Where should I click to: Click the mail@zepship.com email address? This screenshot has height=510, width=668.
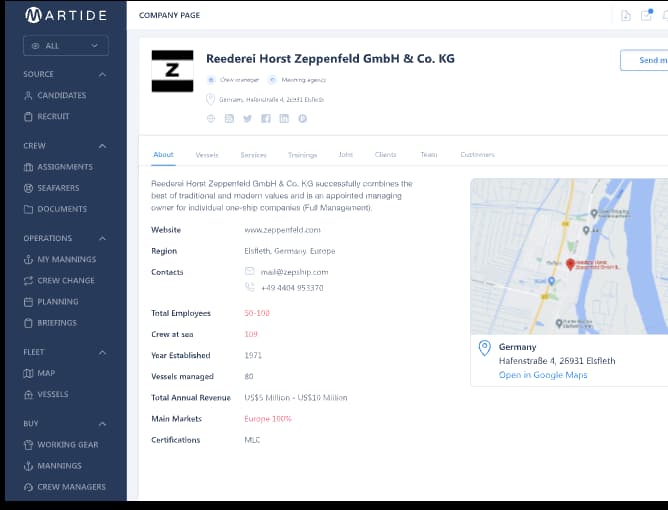pyautogui.click(x=294, y=272)
